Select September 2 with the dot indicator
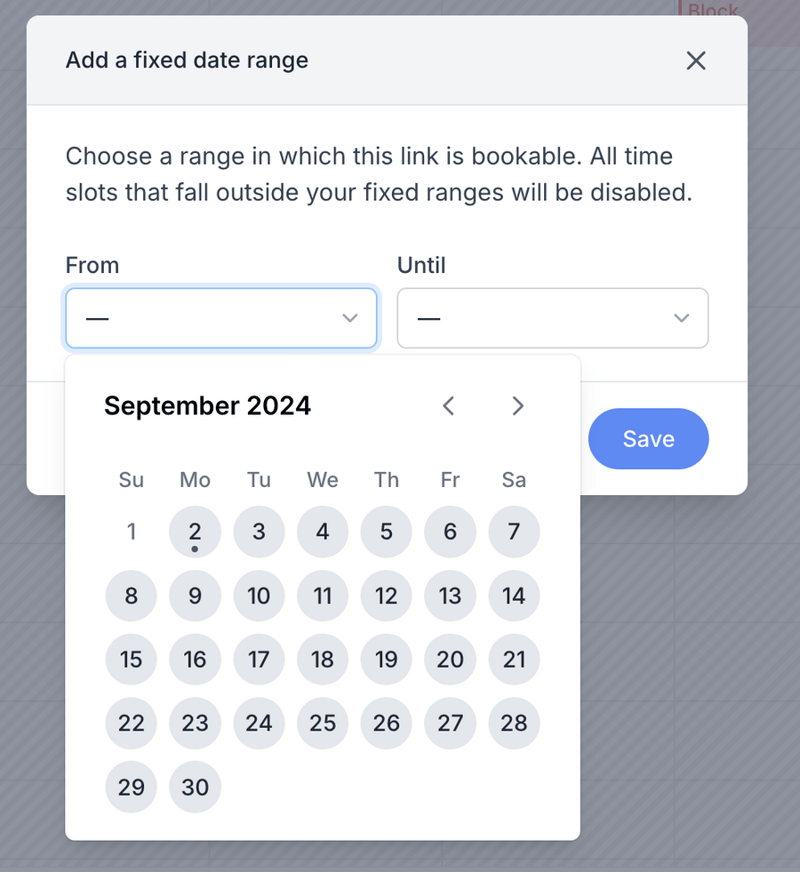Image resolution: width=800 pixels, height=872 pixels. tap(195, 531)
